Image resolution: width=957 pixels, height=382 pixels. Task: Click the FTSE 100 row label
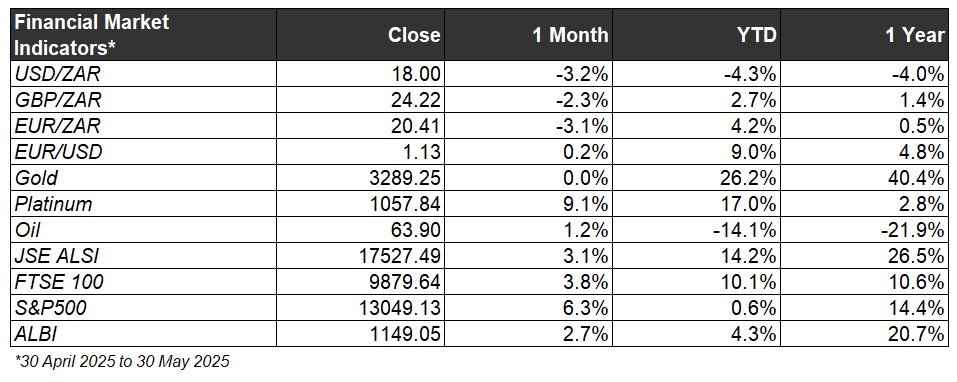coord(59,282)
